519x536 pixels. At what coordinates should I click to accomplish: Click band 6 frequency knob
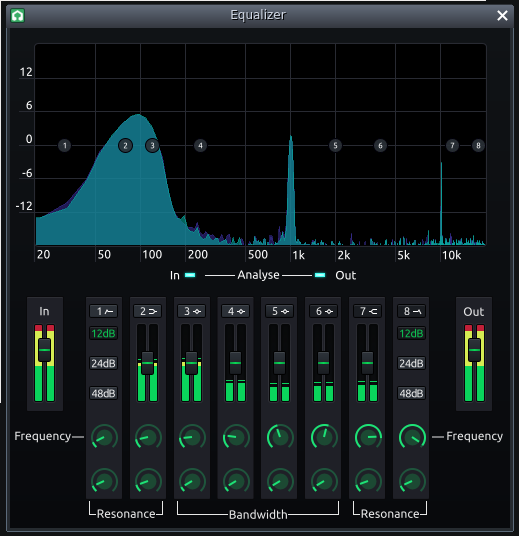324,437
